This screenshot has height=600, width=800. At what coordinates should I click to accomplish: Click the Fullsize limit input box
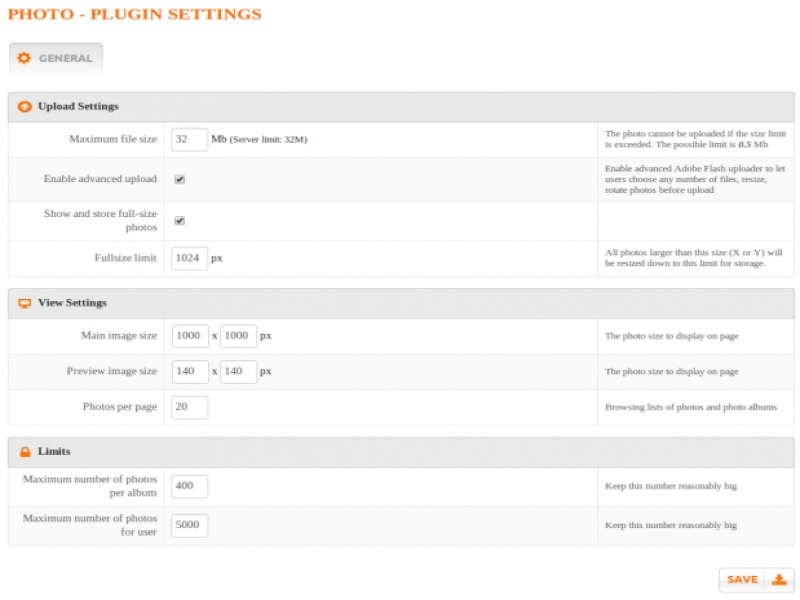(x=189, y=258)
